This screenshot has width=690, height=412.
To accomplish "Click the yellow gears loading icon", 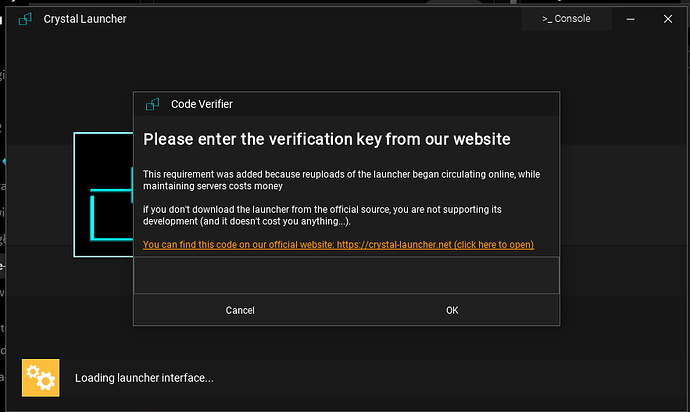I will pyautogui.click(x=41, y=377).
